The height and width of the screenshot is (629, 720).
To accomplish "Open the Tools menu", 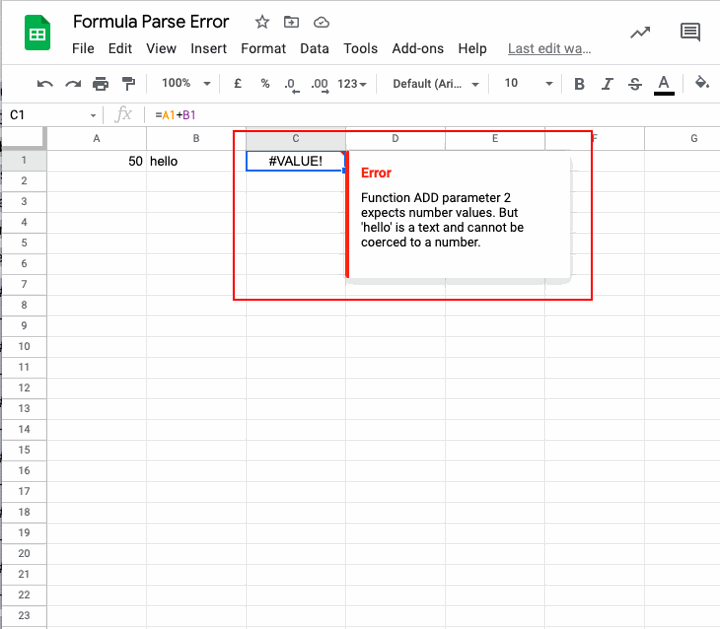I will pos(360,48).
